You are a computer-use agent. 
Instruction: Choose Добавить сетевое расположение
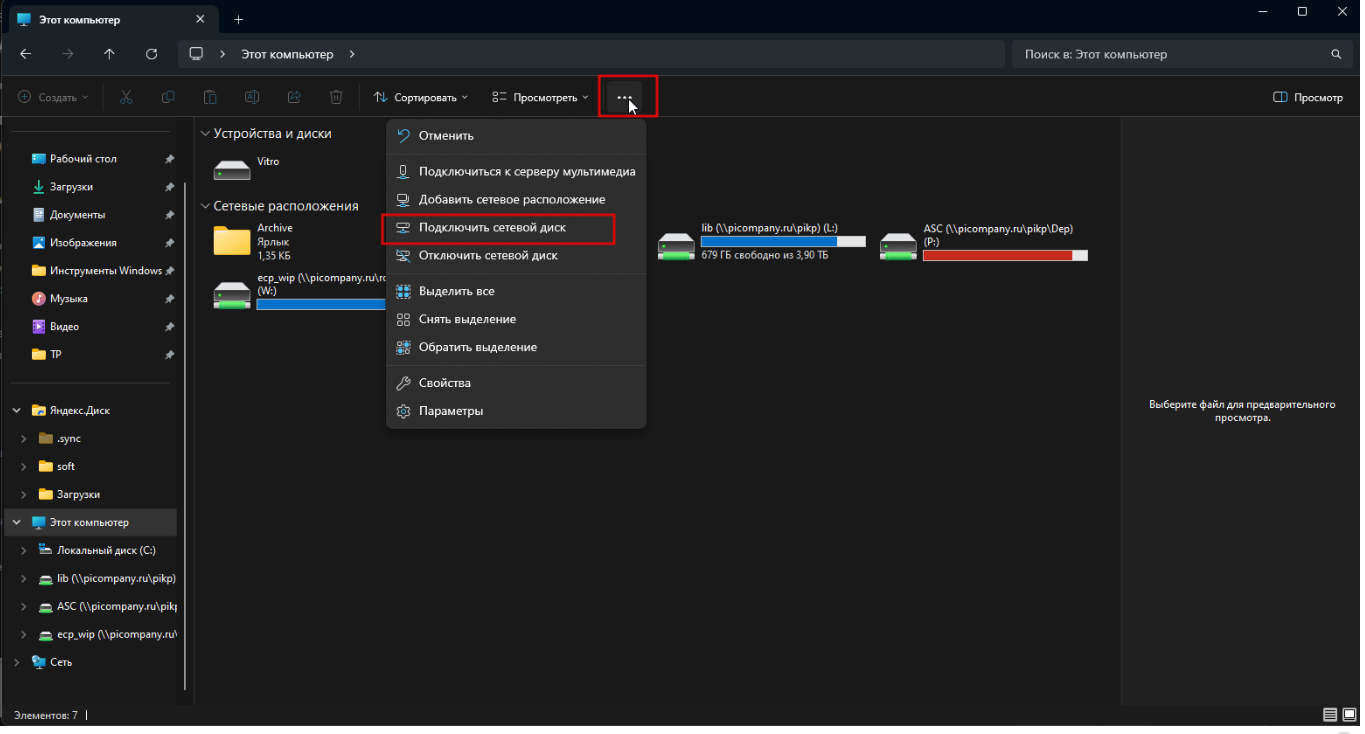[516, 200]
